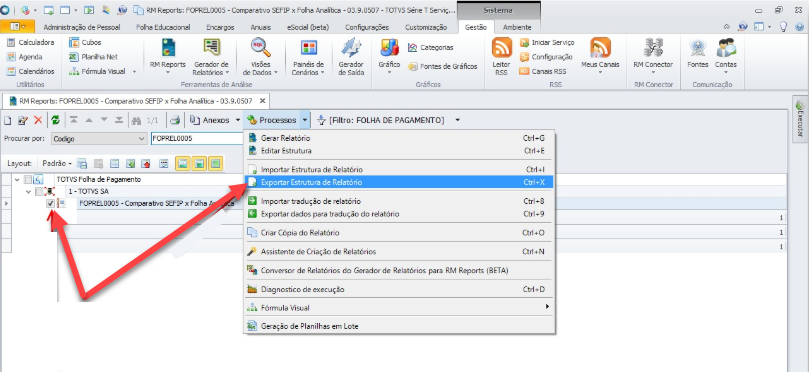
Task: Choose Gerar Relatório from Processos menu
Action: (399, 138)
